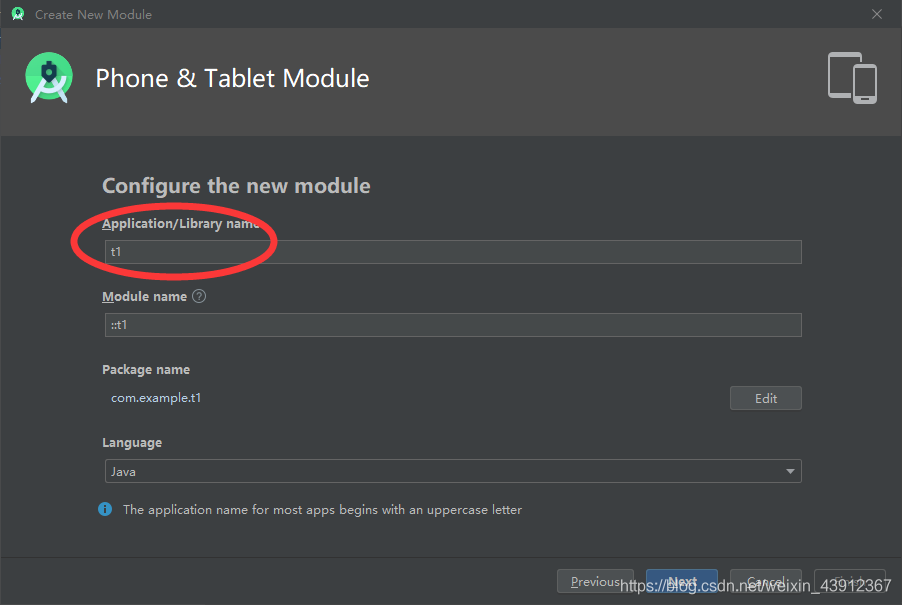Click the Module name label
The image size is (902, 605).
pyautogui.click(x=144, y=297)
